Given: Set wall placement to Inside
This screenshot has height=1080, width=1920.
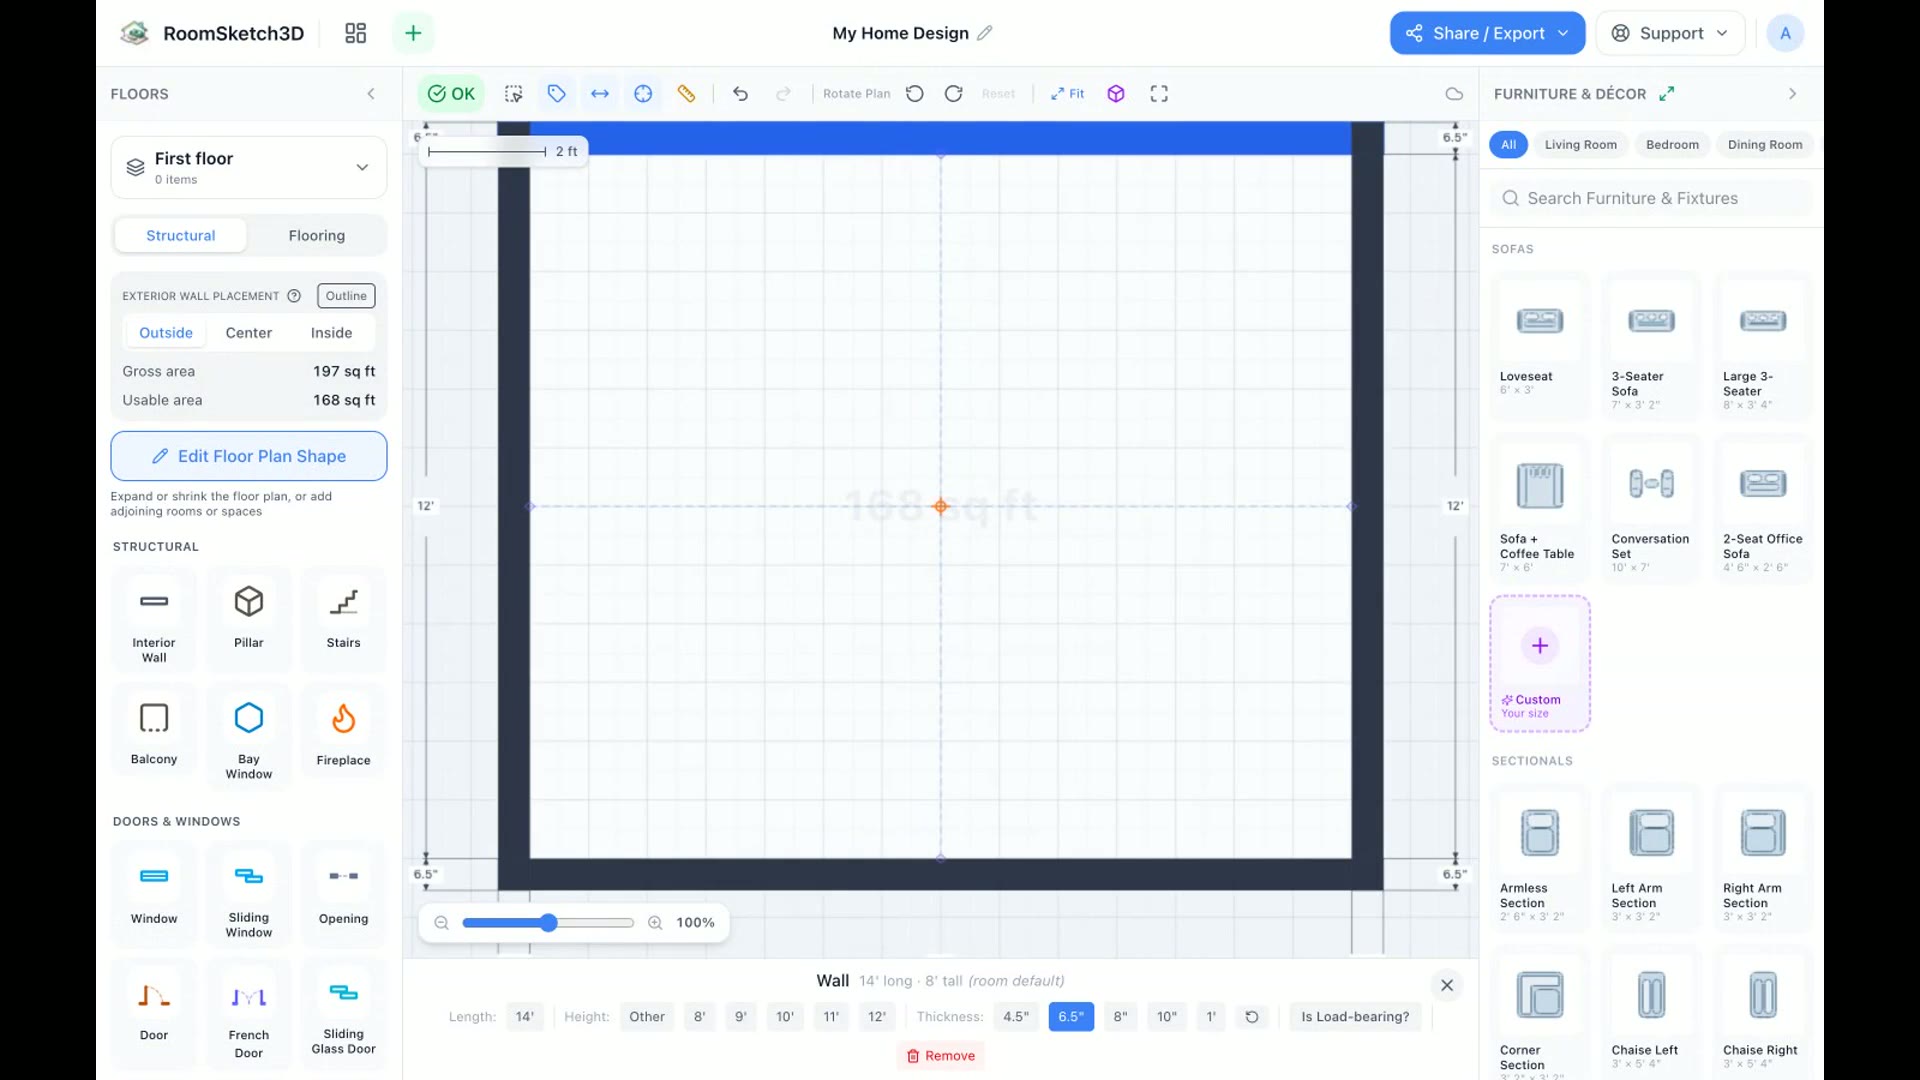Looking at the screenshot, I should tap(331, 333).
